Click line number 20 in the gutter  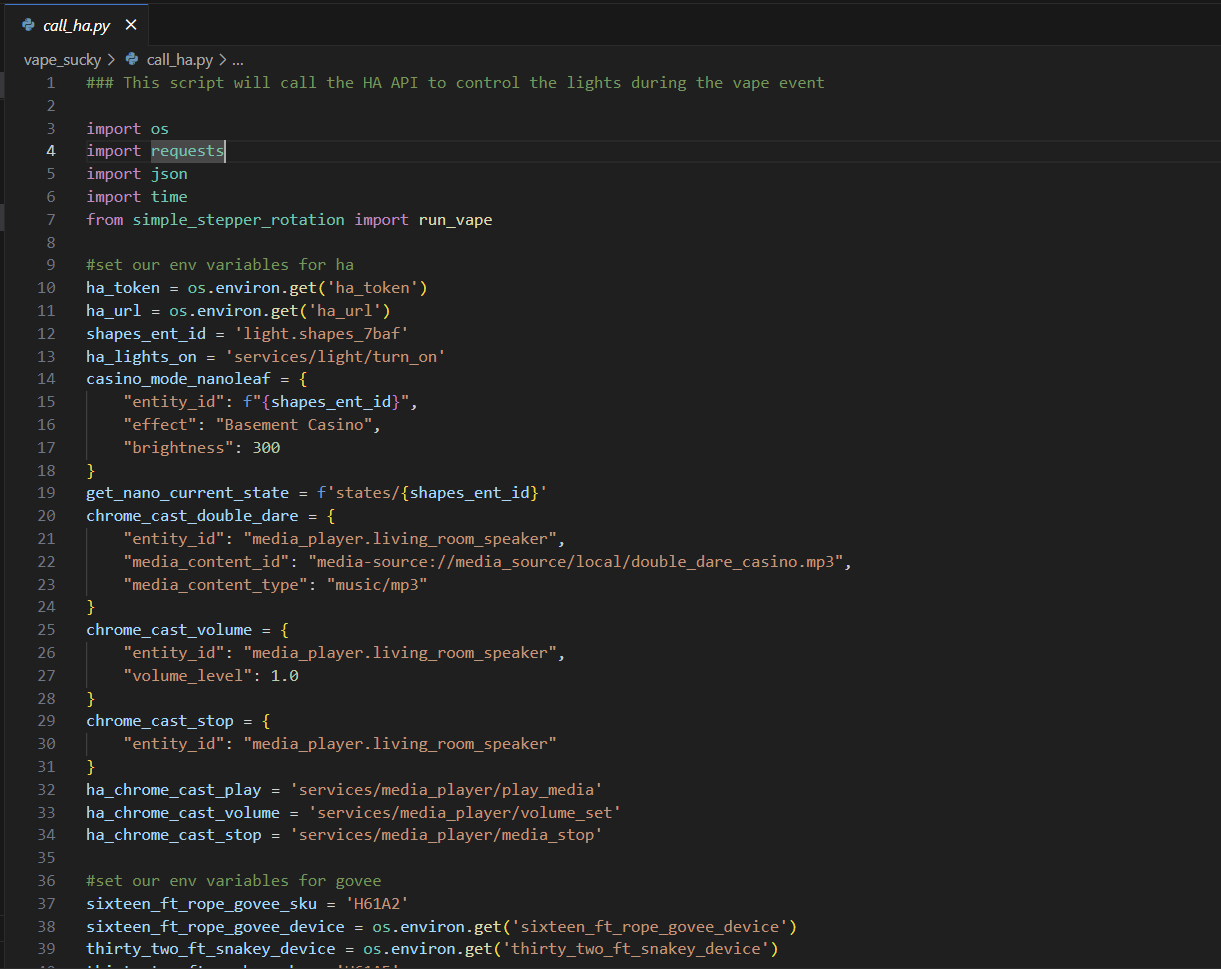tap(46, 516)
